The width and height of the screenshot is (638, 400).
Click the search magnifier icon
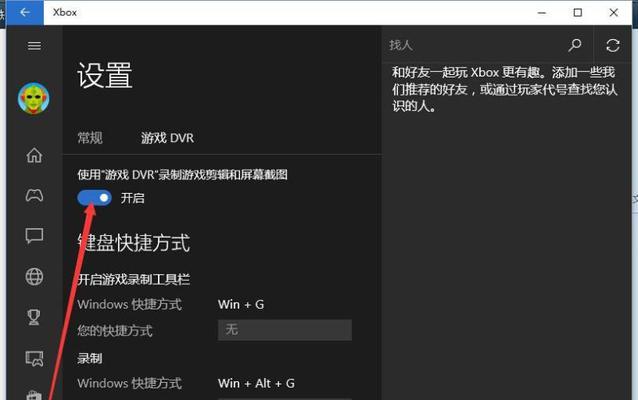[575, 45]
